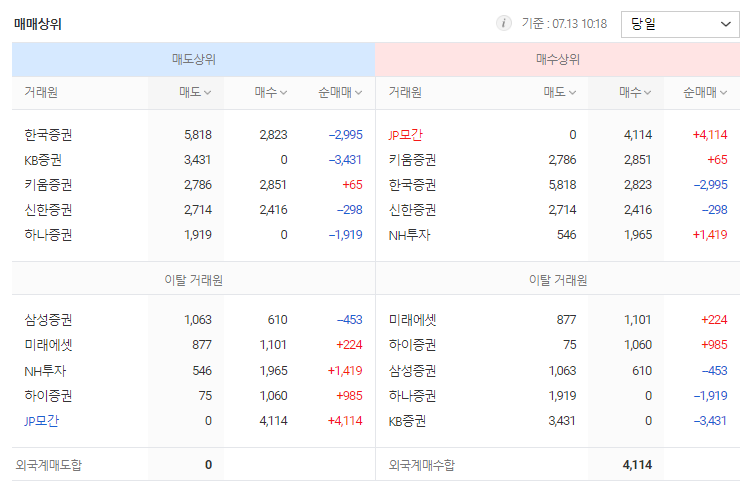Click 한국증권 in 매수상위 list

(412, 185)
